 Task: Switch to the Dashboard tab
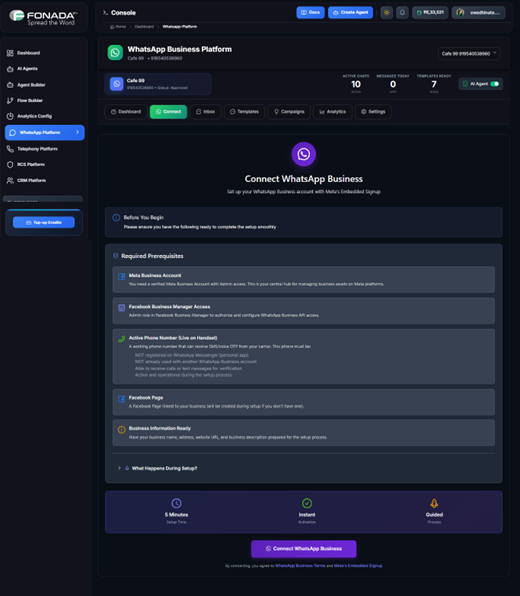pos(125,112)
